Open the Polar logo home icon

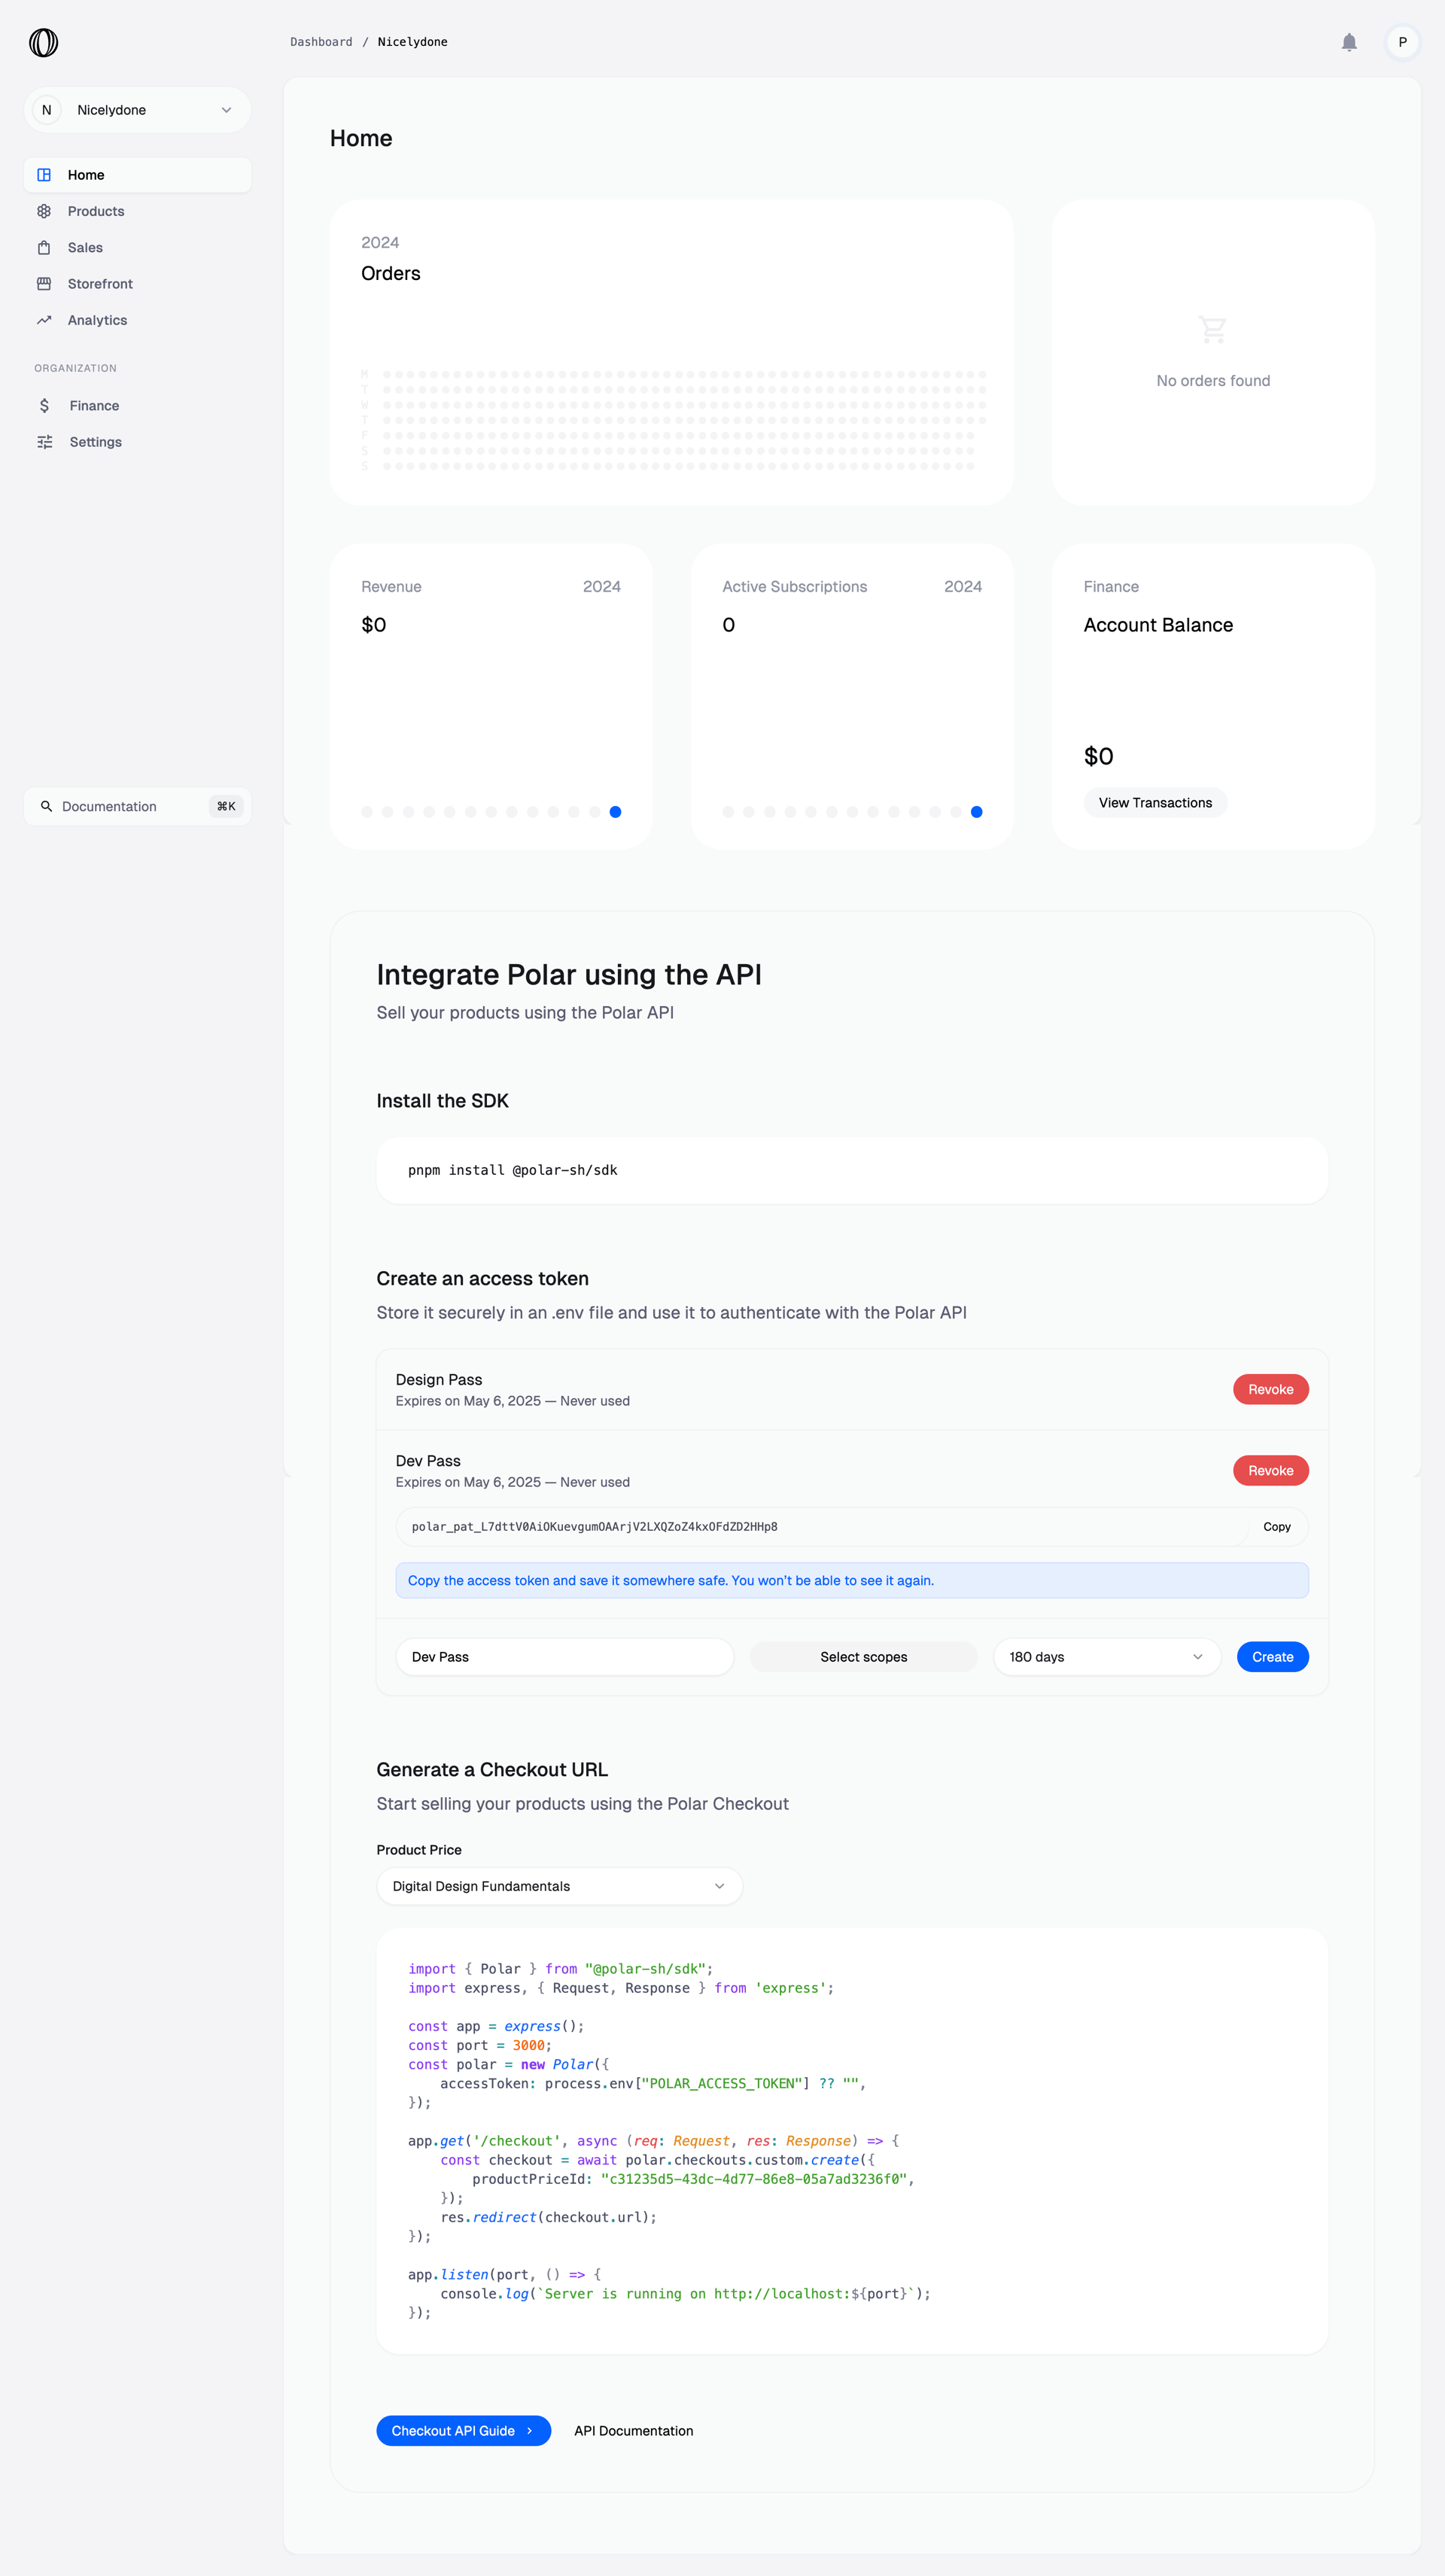coord(43,42)
